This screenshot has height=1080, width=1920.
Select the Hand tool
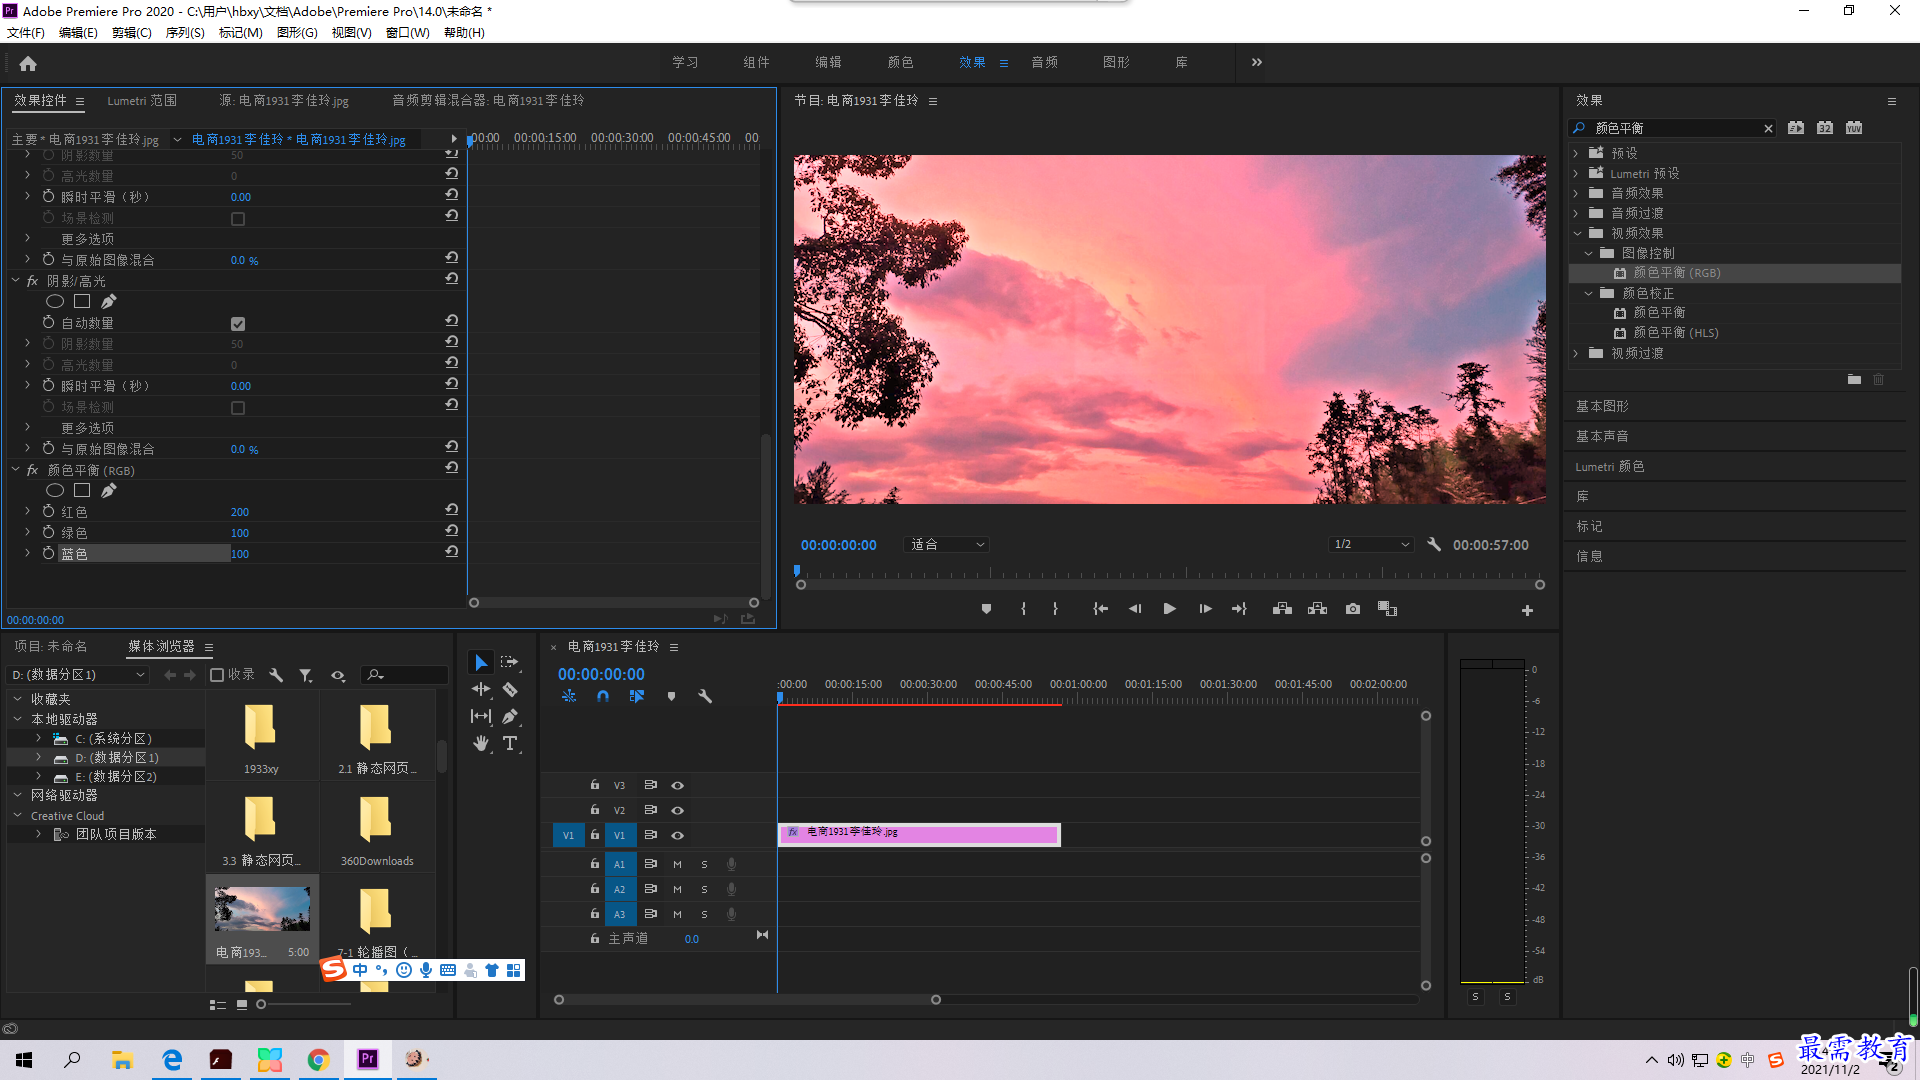coord(481,743)
